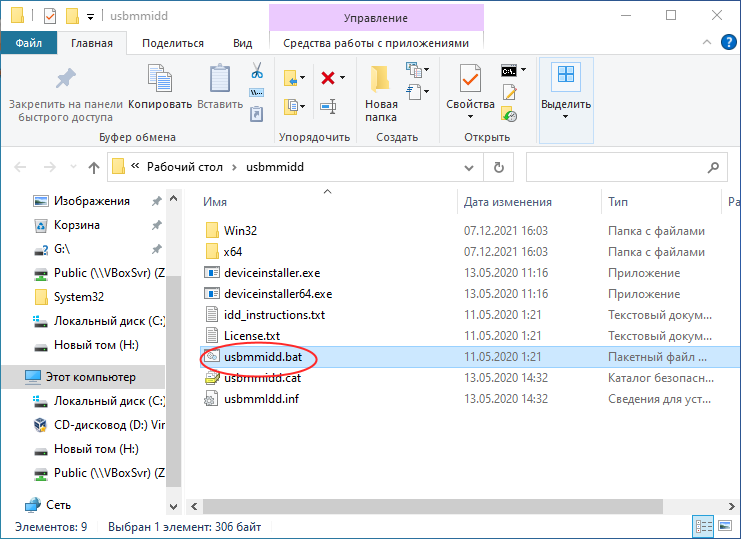Click the Pin to Quick Access icon
This screenshot has height=539, width=741.
coord(65,79)
